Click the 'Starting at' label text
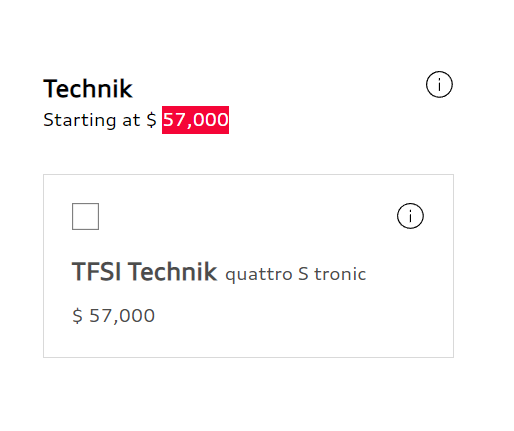This screenshot has width=514, height=431. [92, 120]
